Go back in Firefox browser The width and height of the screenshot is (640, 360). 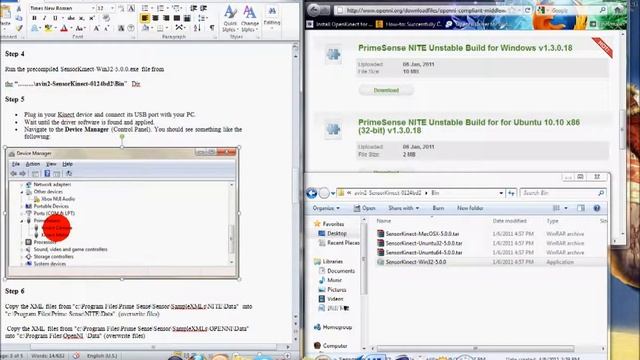coord(314,10)
